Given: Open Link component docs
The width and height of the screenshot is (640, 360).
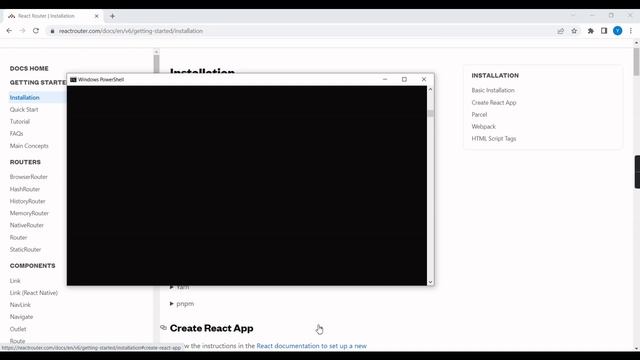Looking at the screenshot, I should (15, 281).
